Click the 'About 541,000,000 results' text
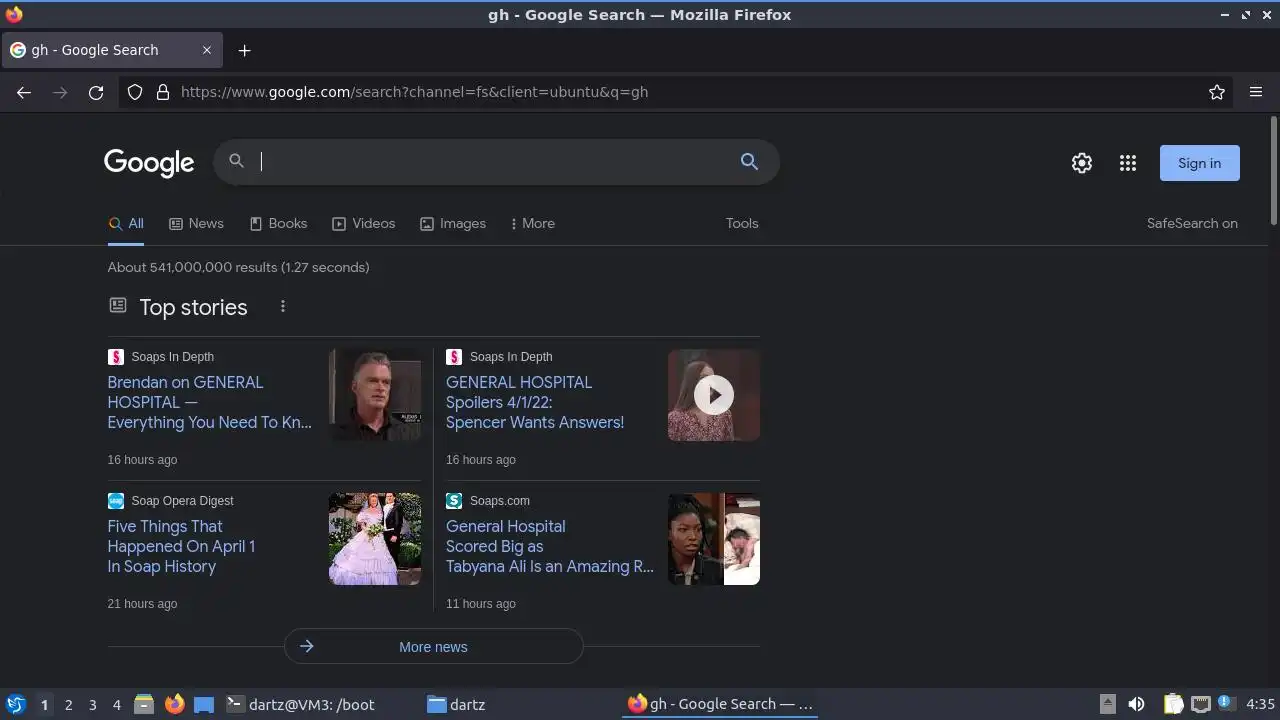The height and width of the screenshot is (720, 1280). click(238, 267)
